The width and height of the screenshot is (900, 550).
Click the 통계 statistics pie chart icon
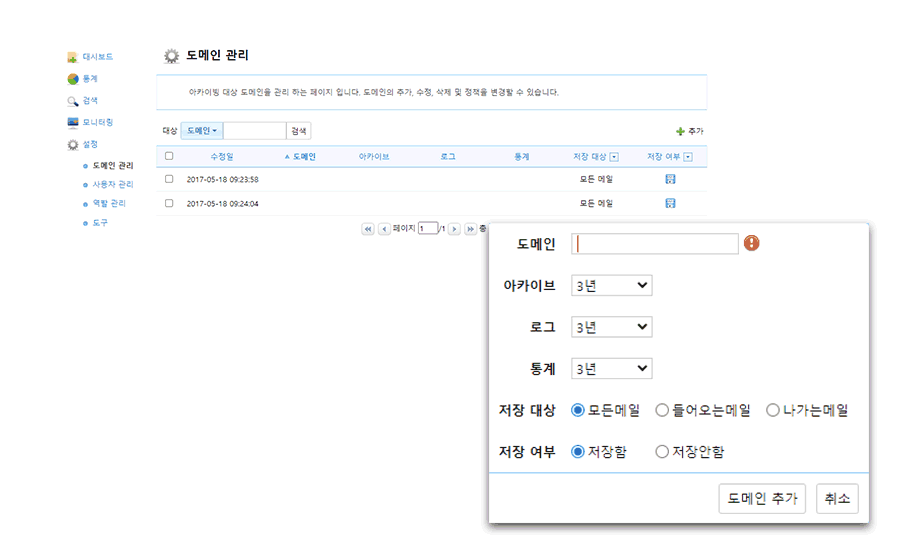(72, 79)
